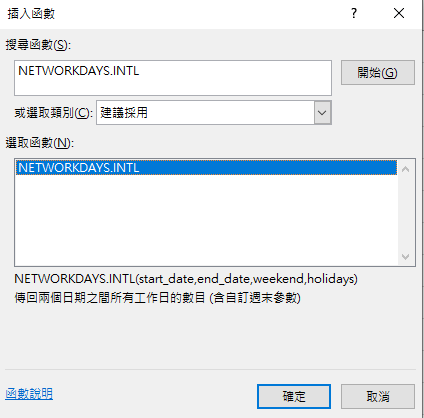Click empty area below NETWORKDAYS.INTL in list

click(206, 220)
